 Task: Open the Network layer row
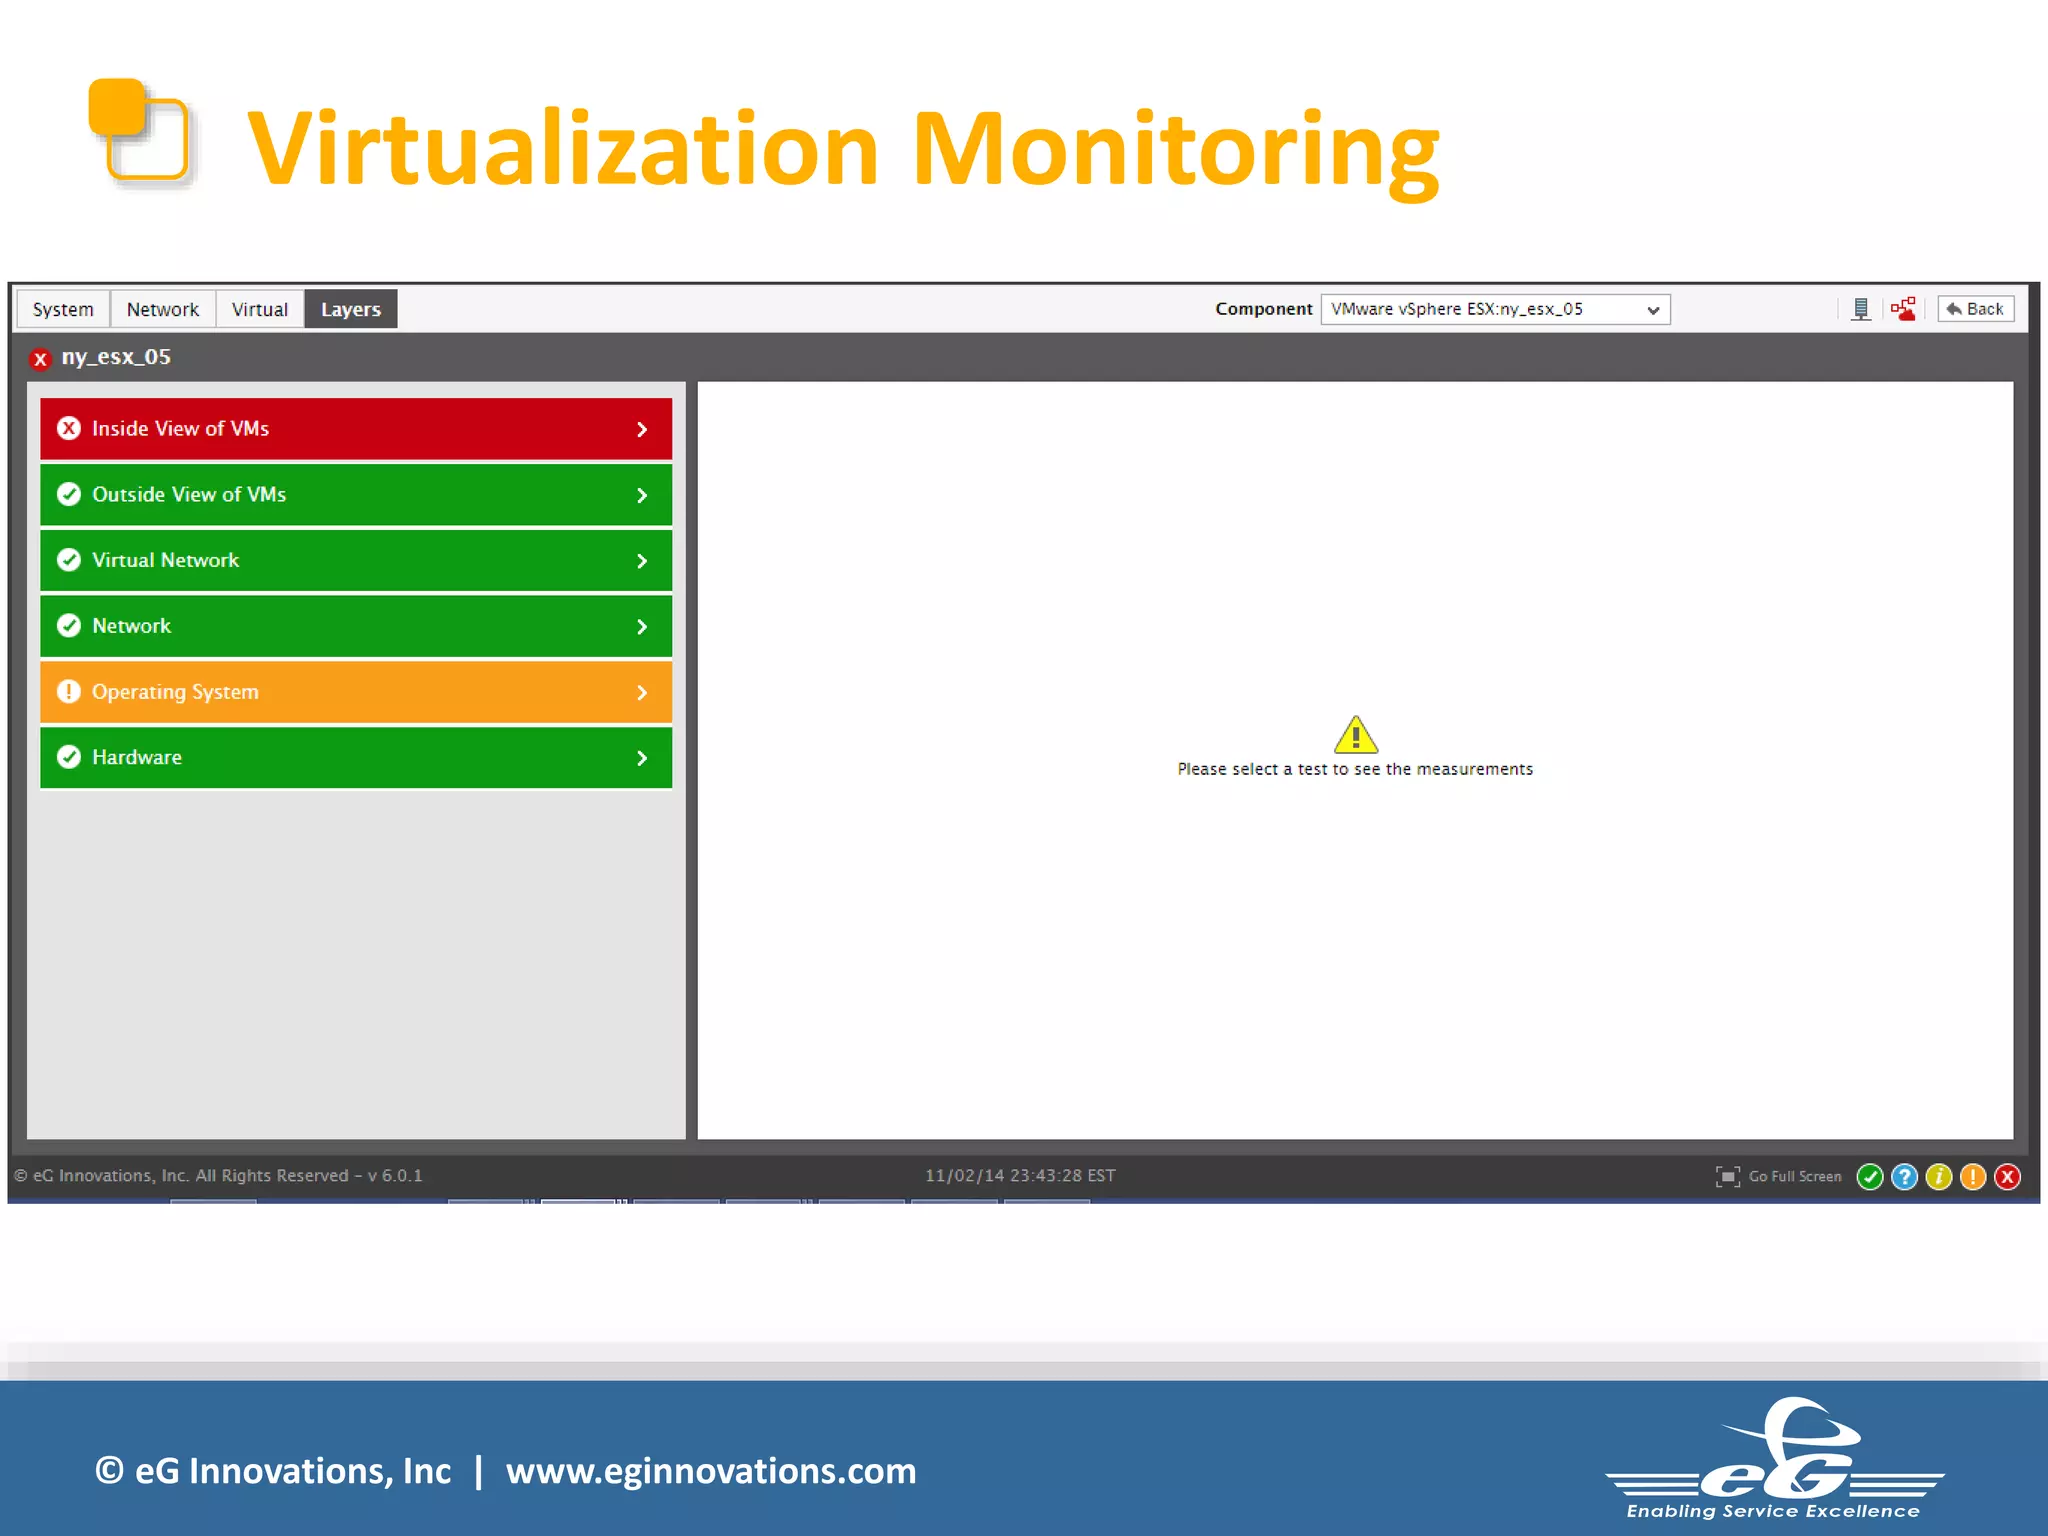pos(356,627)
